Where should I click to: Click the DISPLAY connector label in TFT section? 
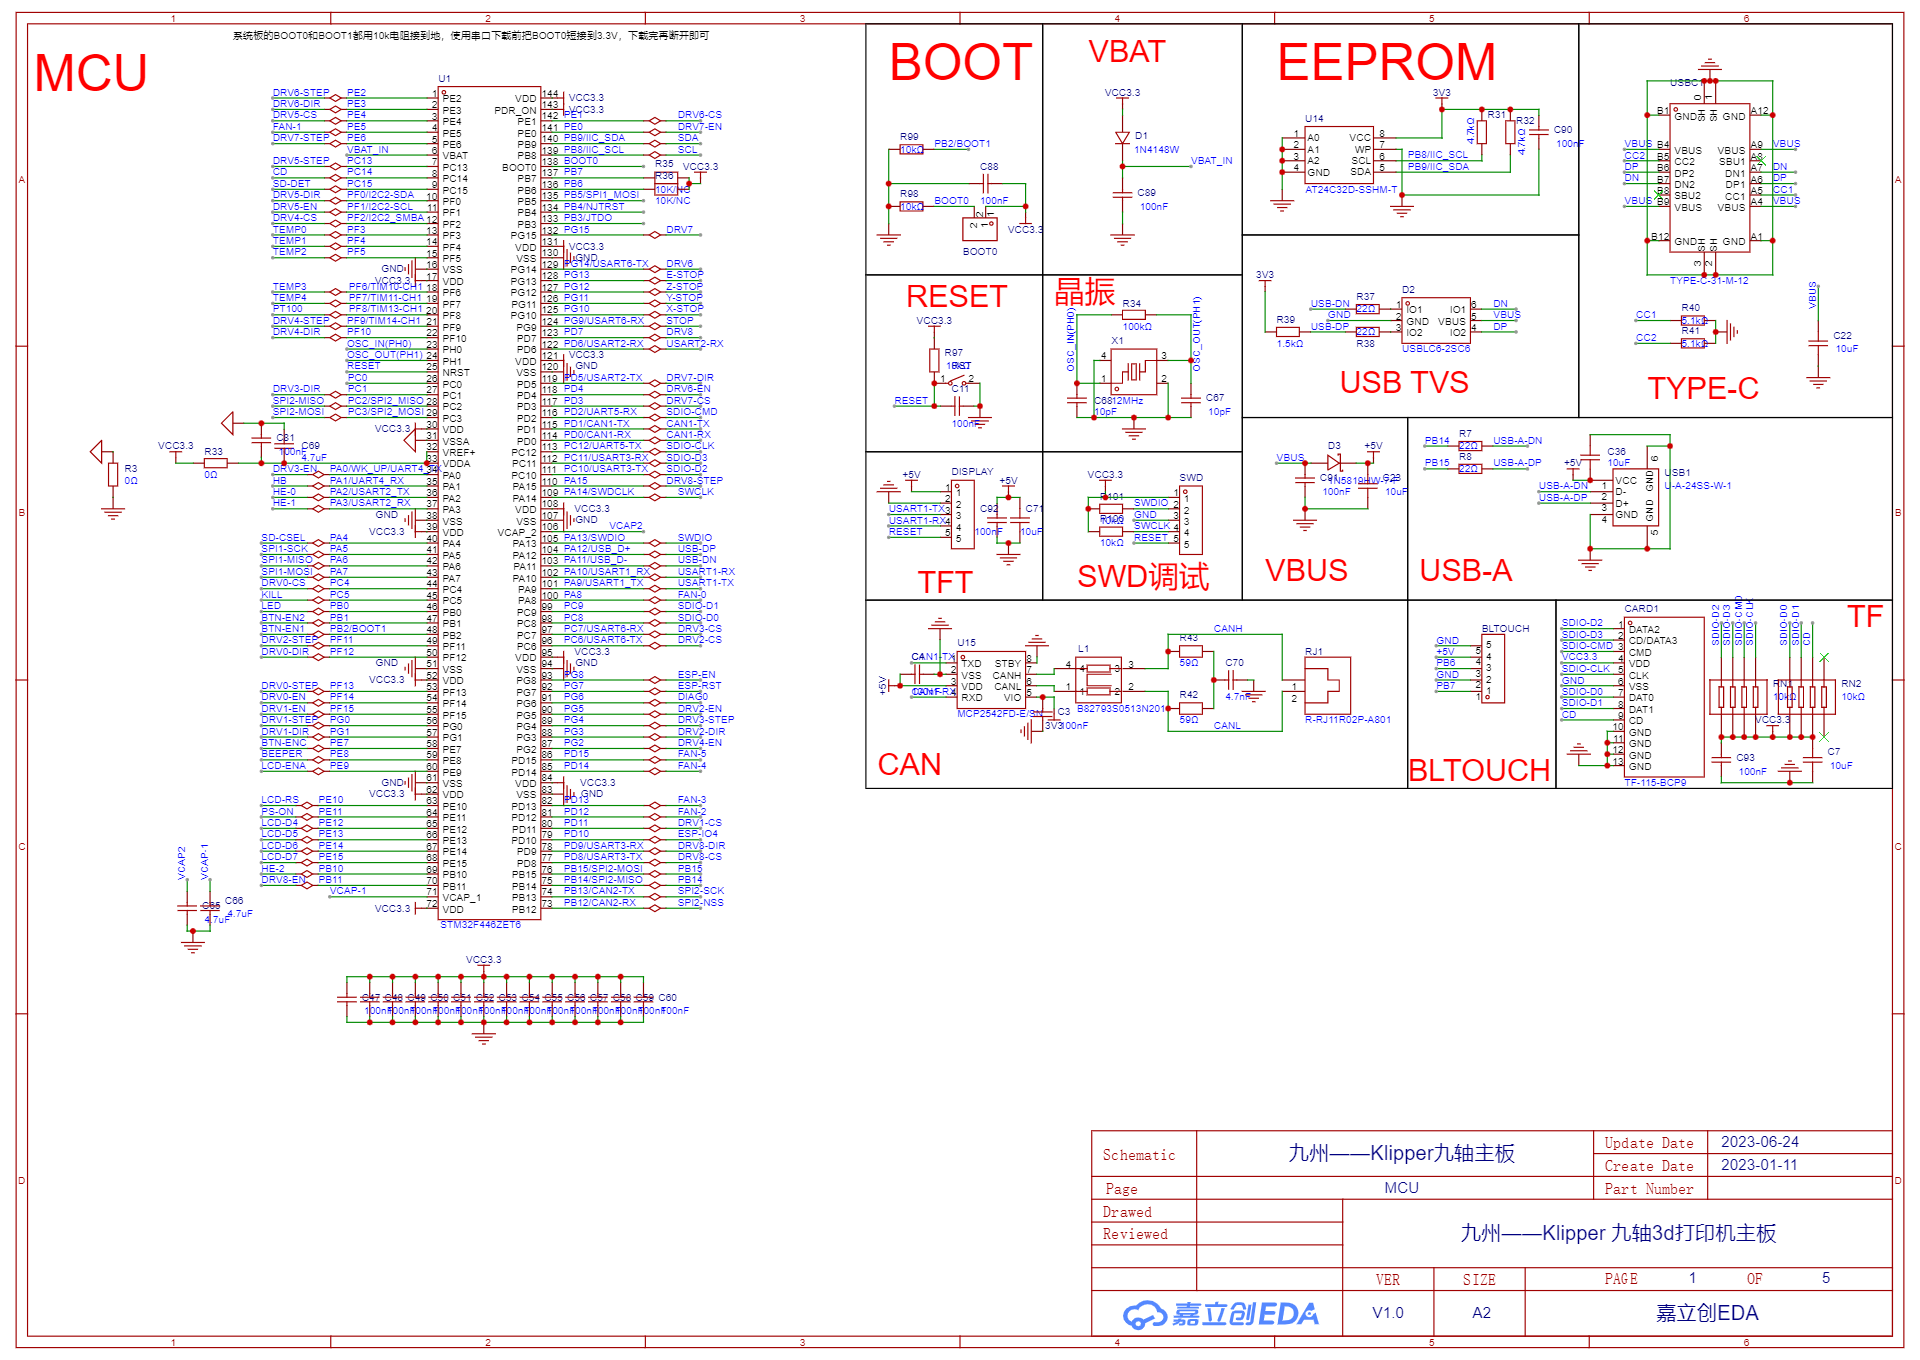click(x=972, y=472)
